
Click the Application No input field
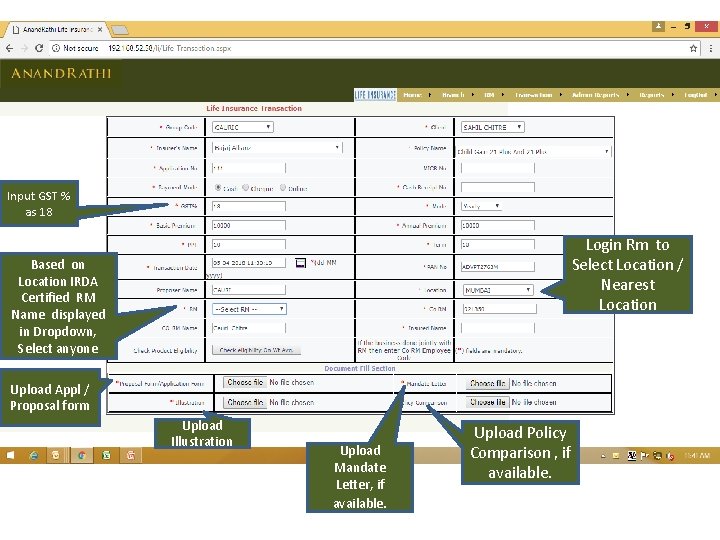pyautogui.click(x=249, y=169)
